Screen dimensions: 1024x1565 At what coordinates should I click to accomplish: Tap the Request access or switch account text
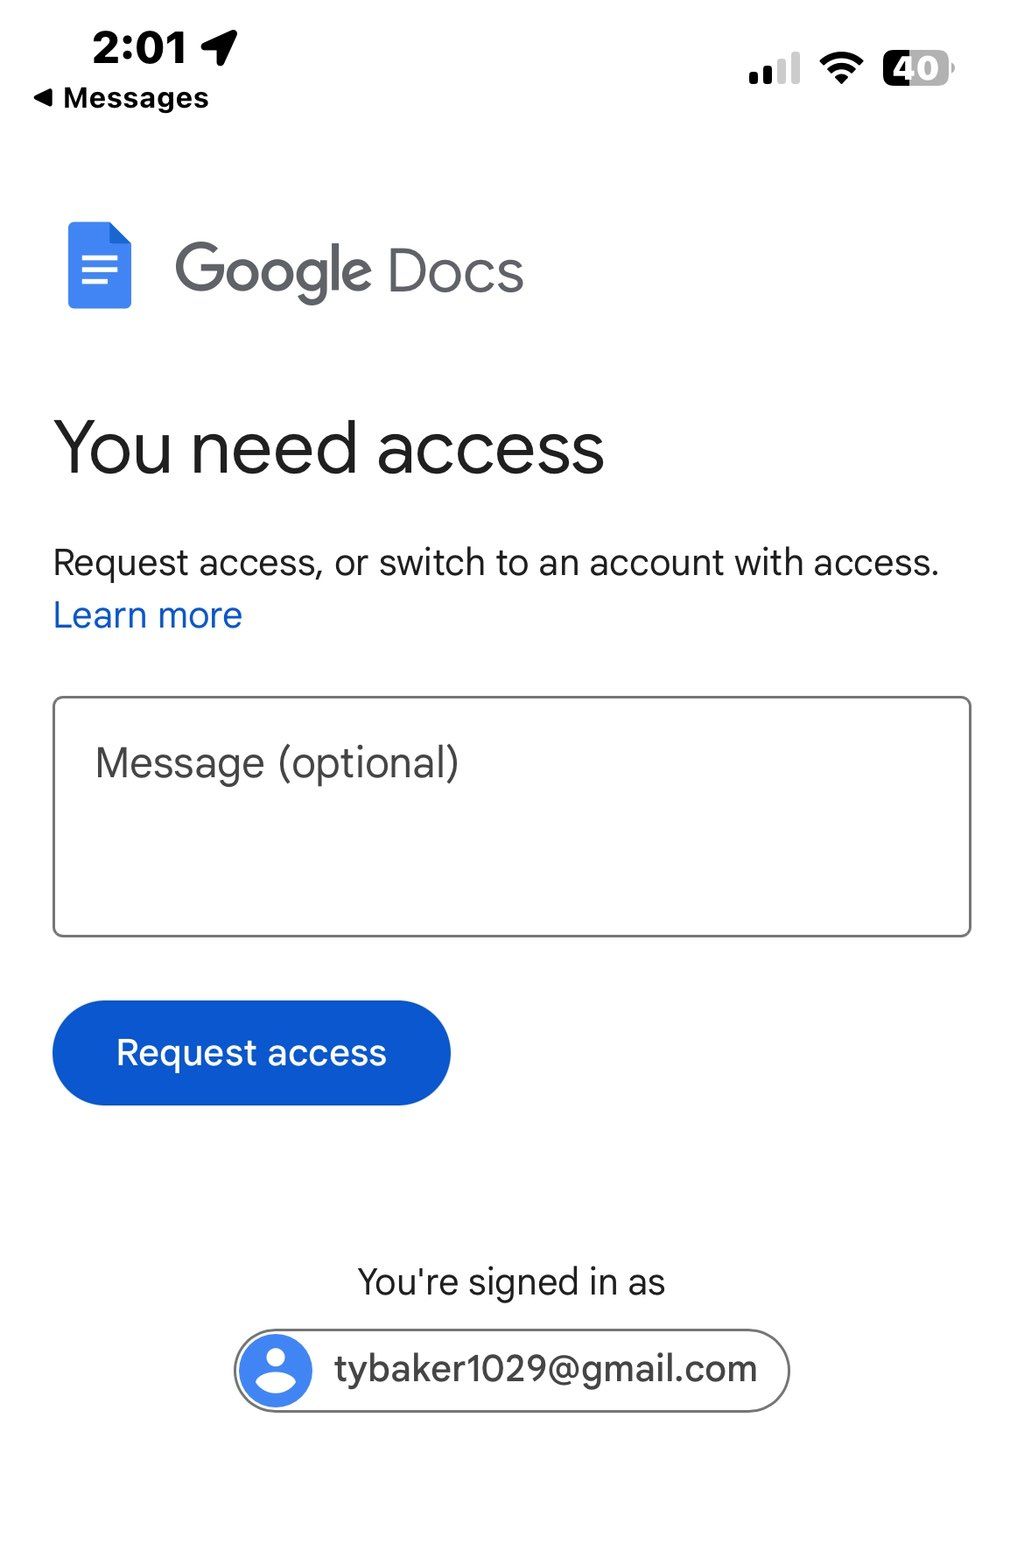(496, 563)
